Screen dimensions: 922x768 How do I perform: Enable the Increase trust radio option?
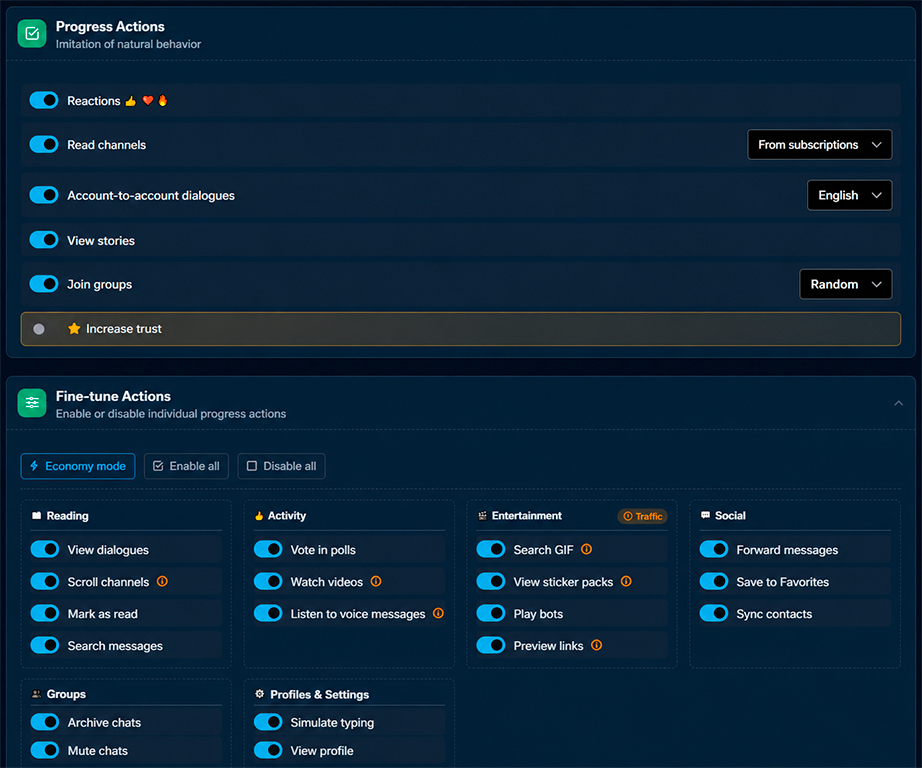39,329
